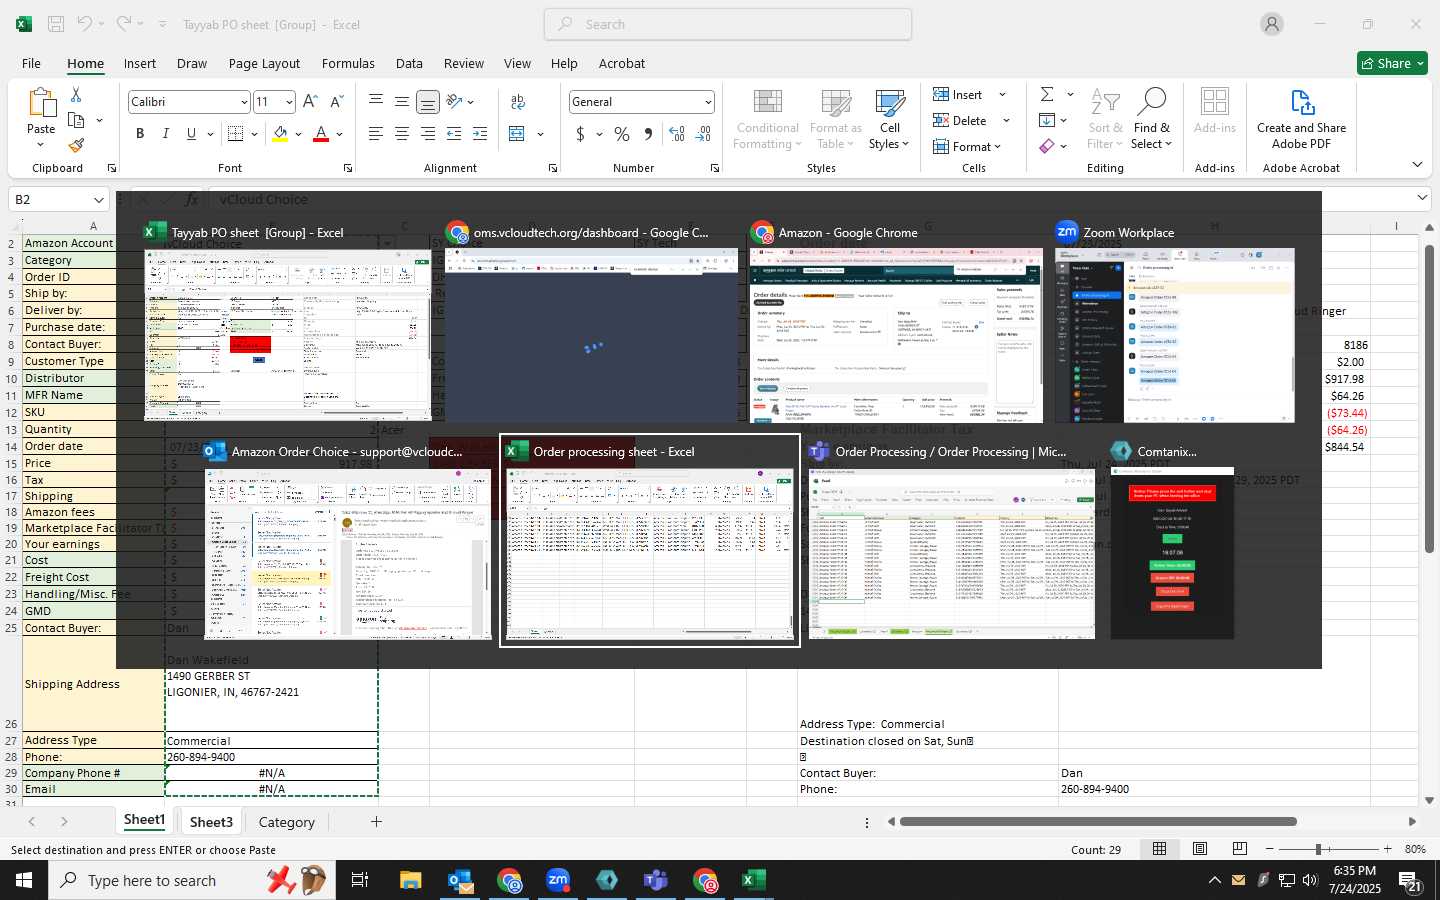Open the font name dropdown showing Calibri
Screen dimensions: 1440x900
pyautogui.click(x=243, y=102)
